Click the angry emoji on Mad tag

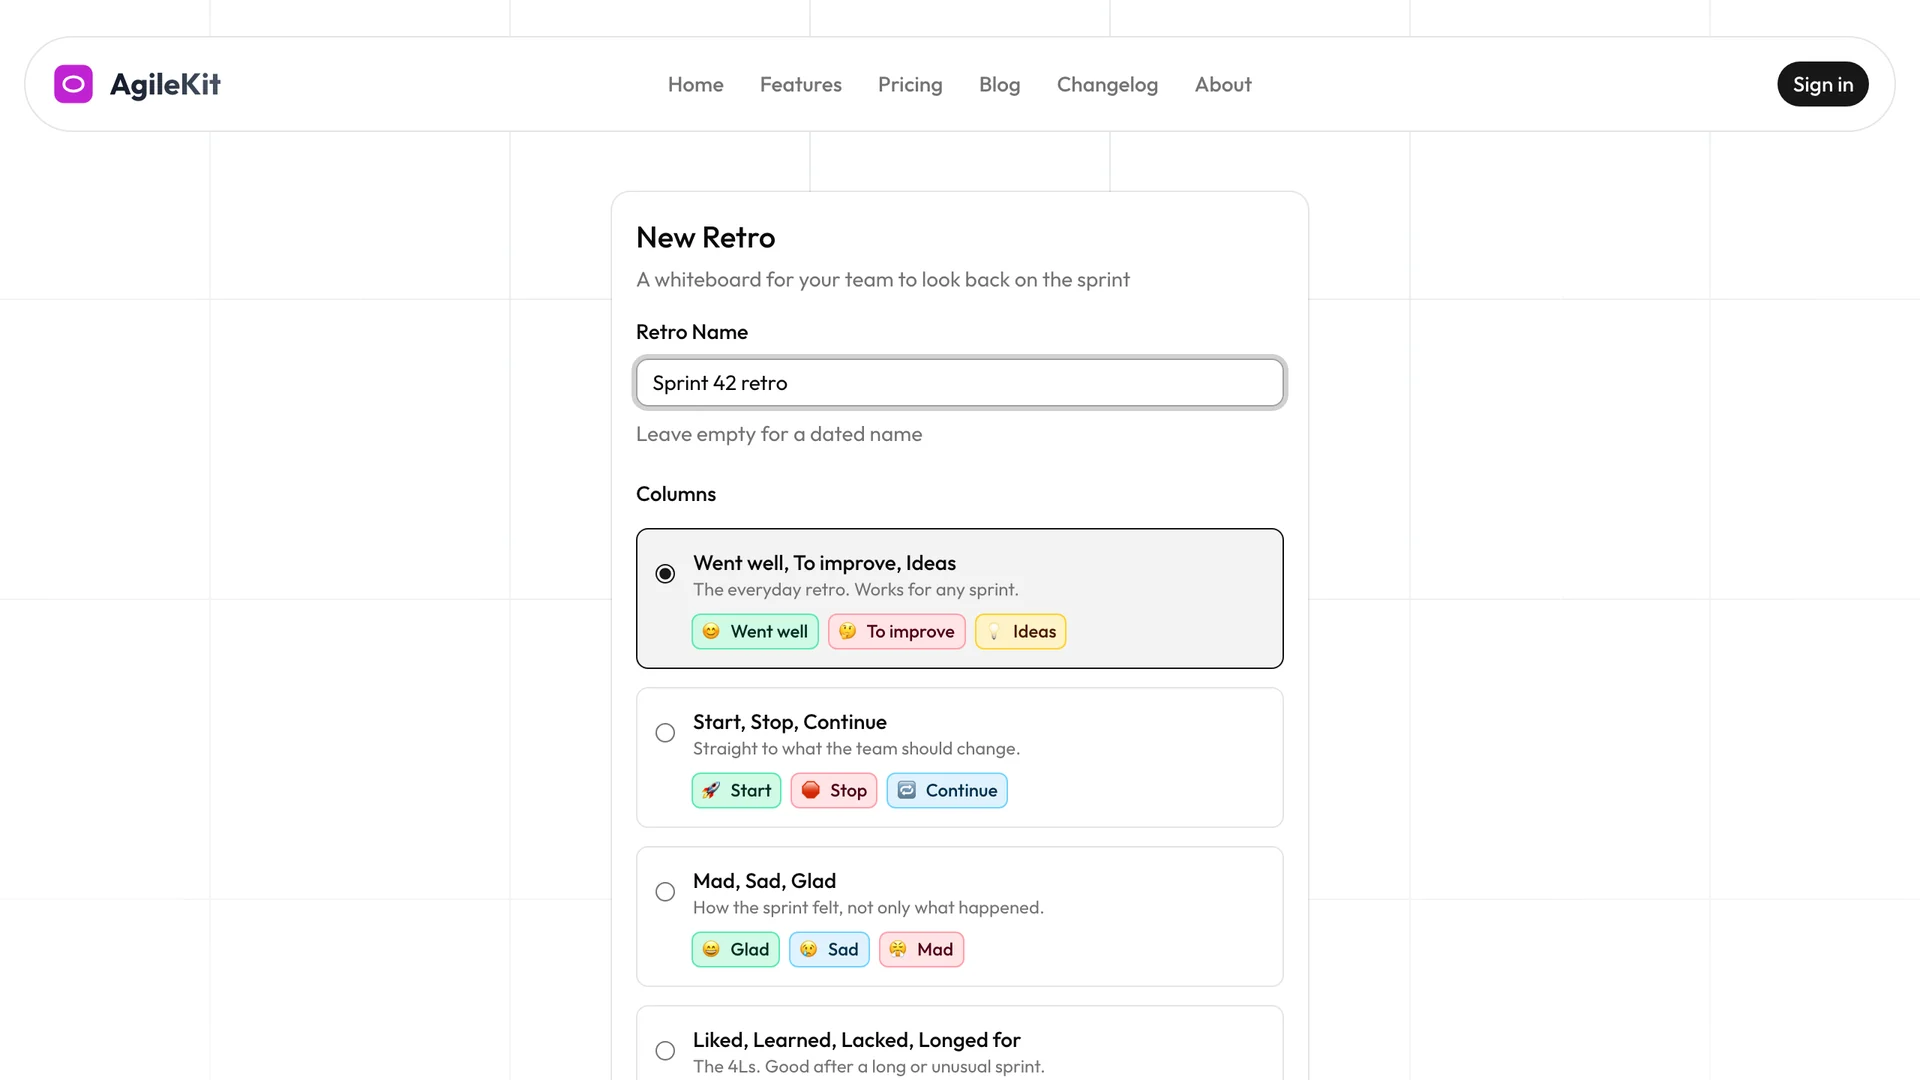(x=898, y=949)
